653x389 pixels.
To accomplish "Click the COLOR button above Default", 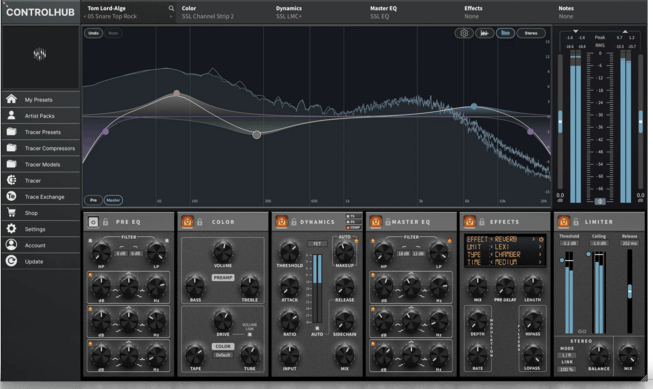I will [223, 347].
